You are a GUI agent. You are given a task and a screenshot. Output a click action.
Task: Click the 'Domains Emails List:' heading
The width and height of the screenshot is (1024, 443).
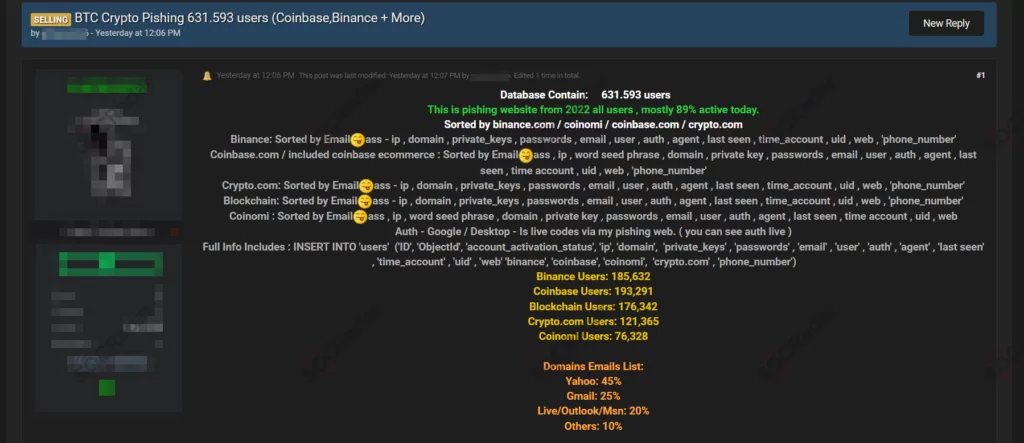point(593,366)
